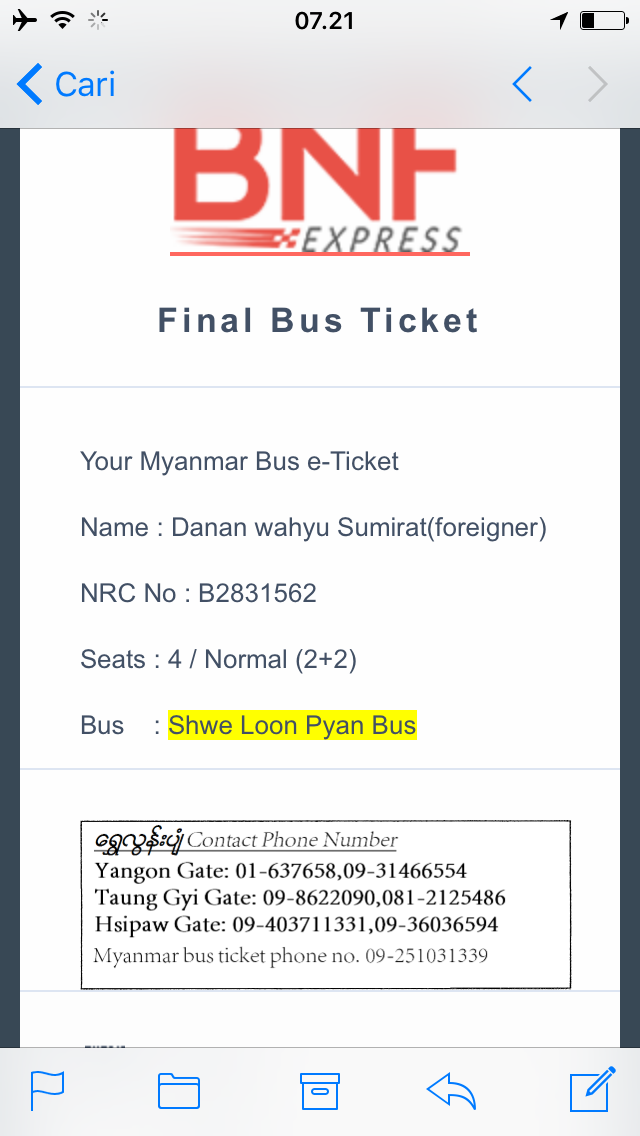Viewport: 640px width, 1136px height.
Task: Tap the NRC No B2831562 line
Action: coord(198,593)
